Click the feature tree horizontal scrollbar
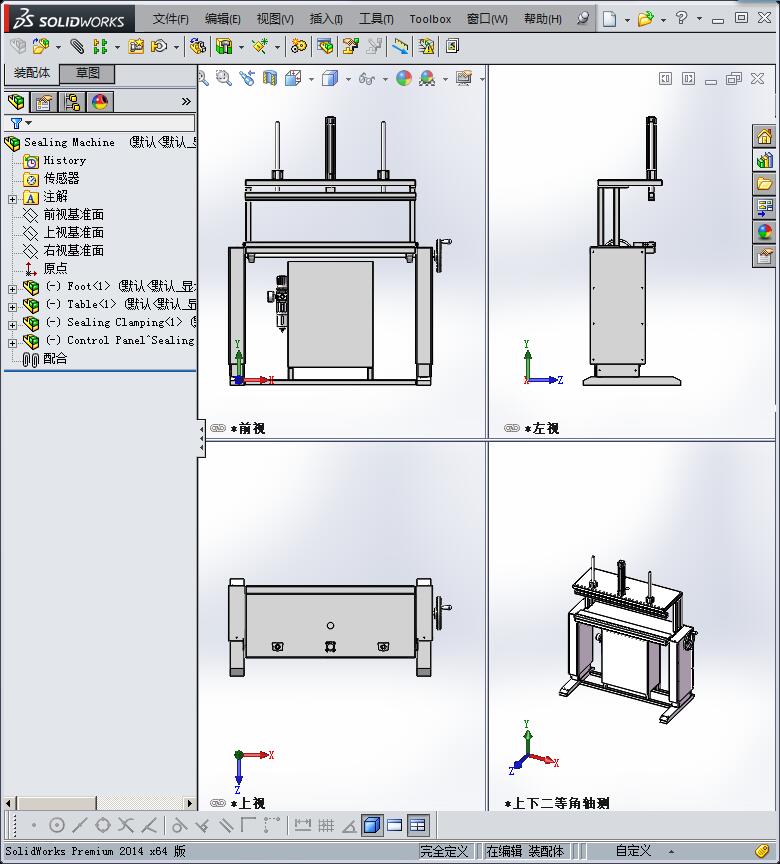 (99, 803)
